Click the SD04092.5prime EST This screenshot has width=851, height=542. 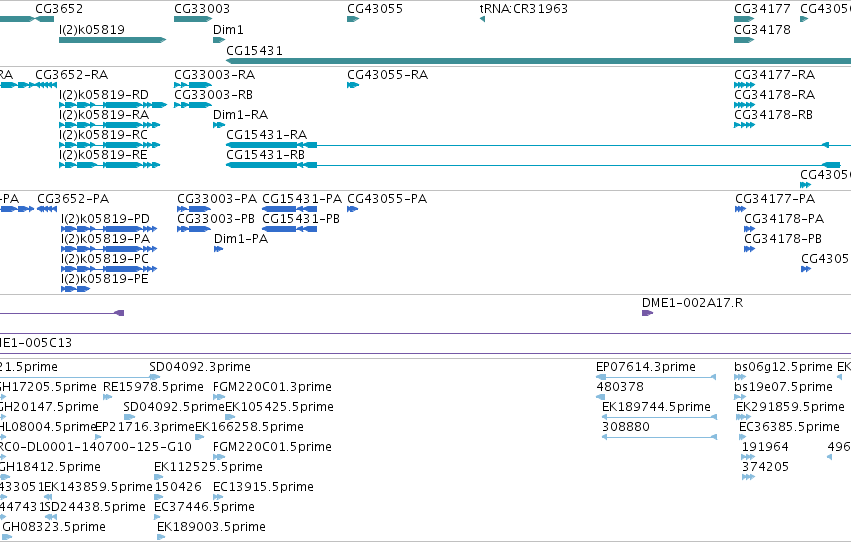(129, 417)
